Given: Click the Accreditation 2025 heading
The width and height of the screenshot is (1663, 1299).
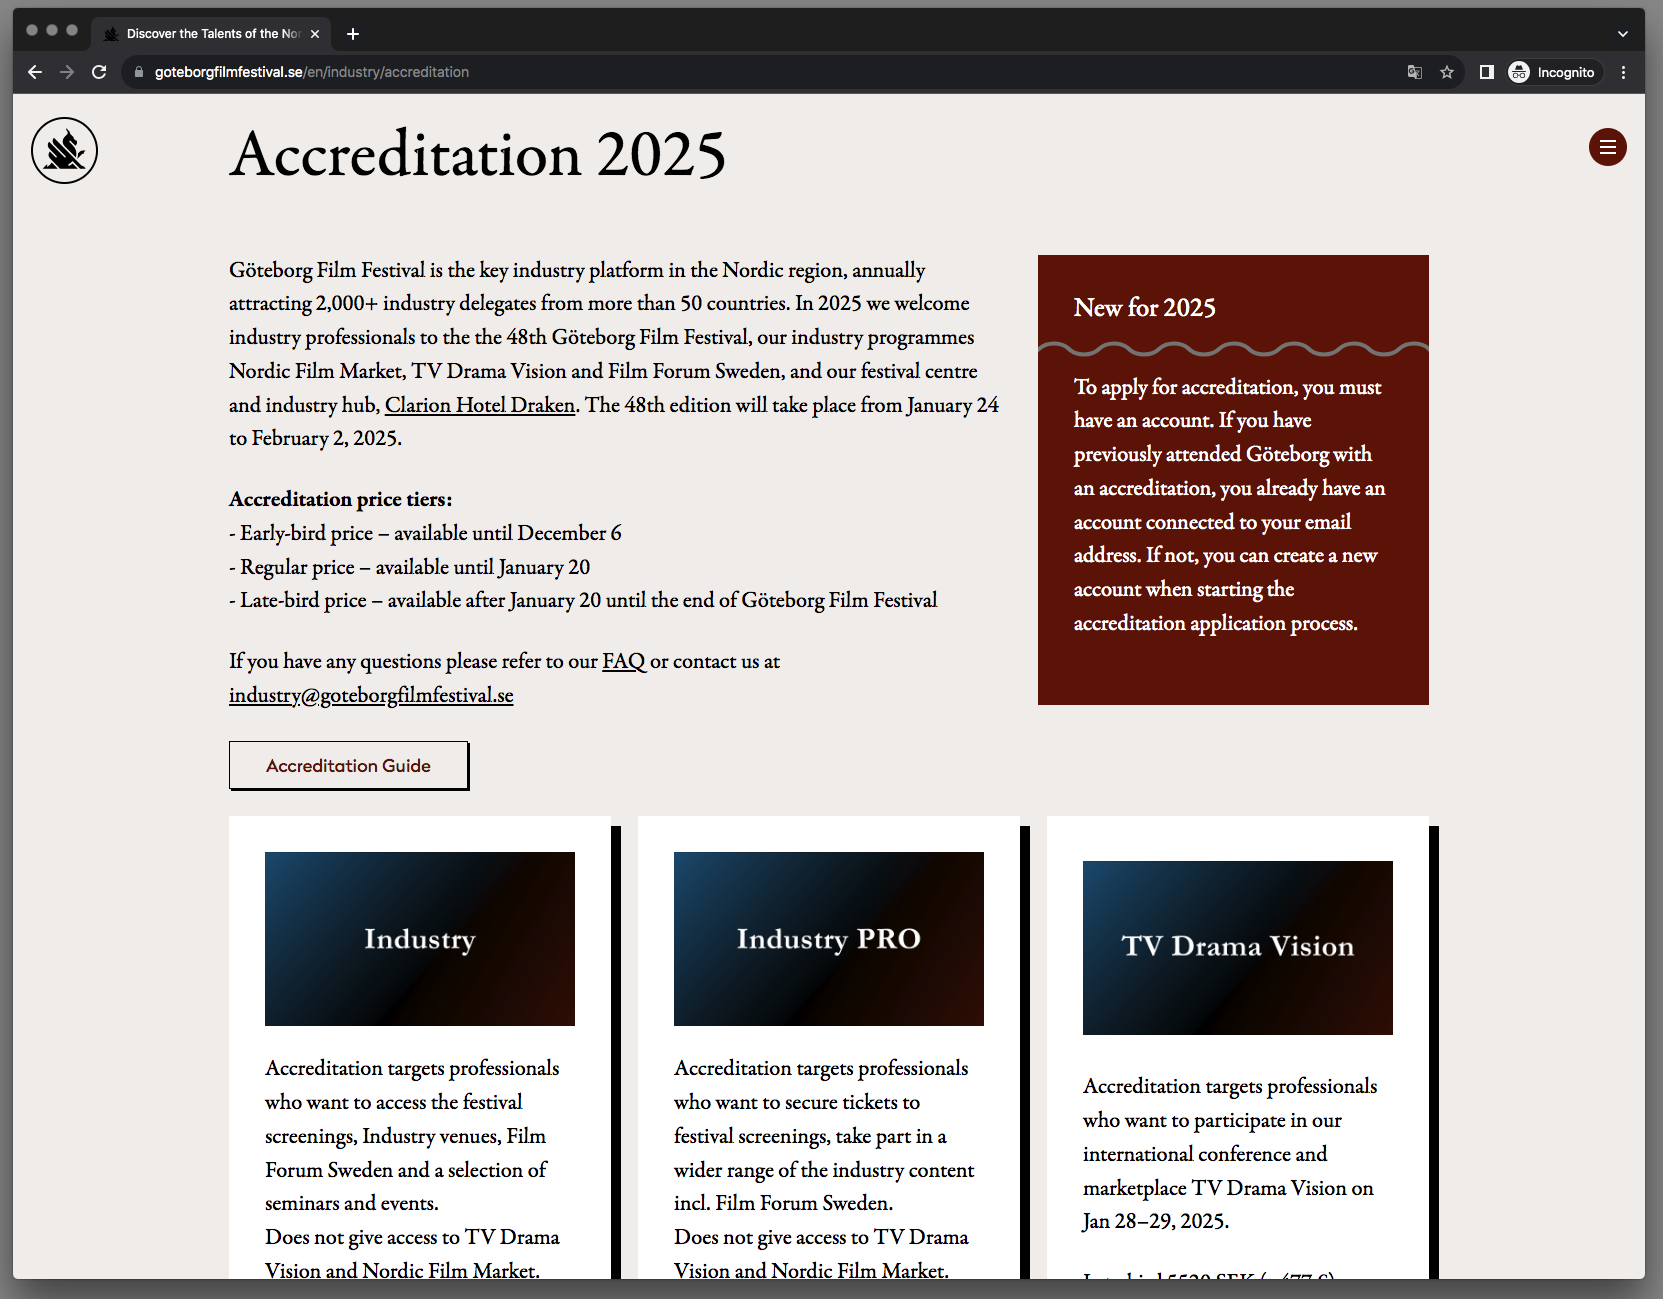Looking at the screenshot, I should pyautogui.click(x=478, y=155).
